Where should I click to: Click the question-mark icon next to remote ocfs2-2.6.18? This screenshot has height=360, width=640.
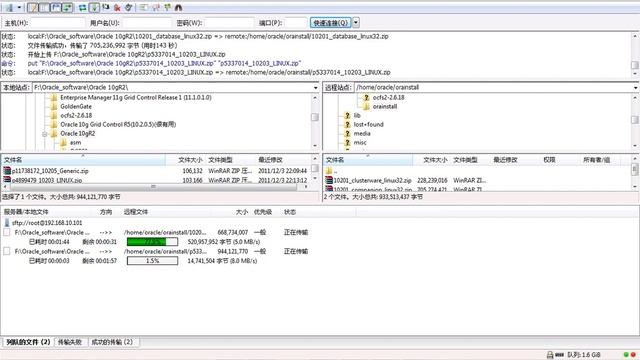point(366,98)
